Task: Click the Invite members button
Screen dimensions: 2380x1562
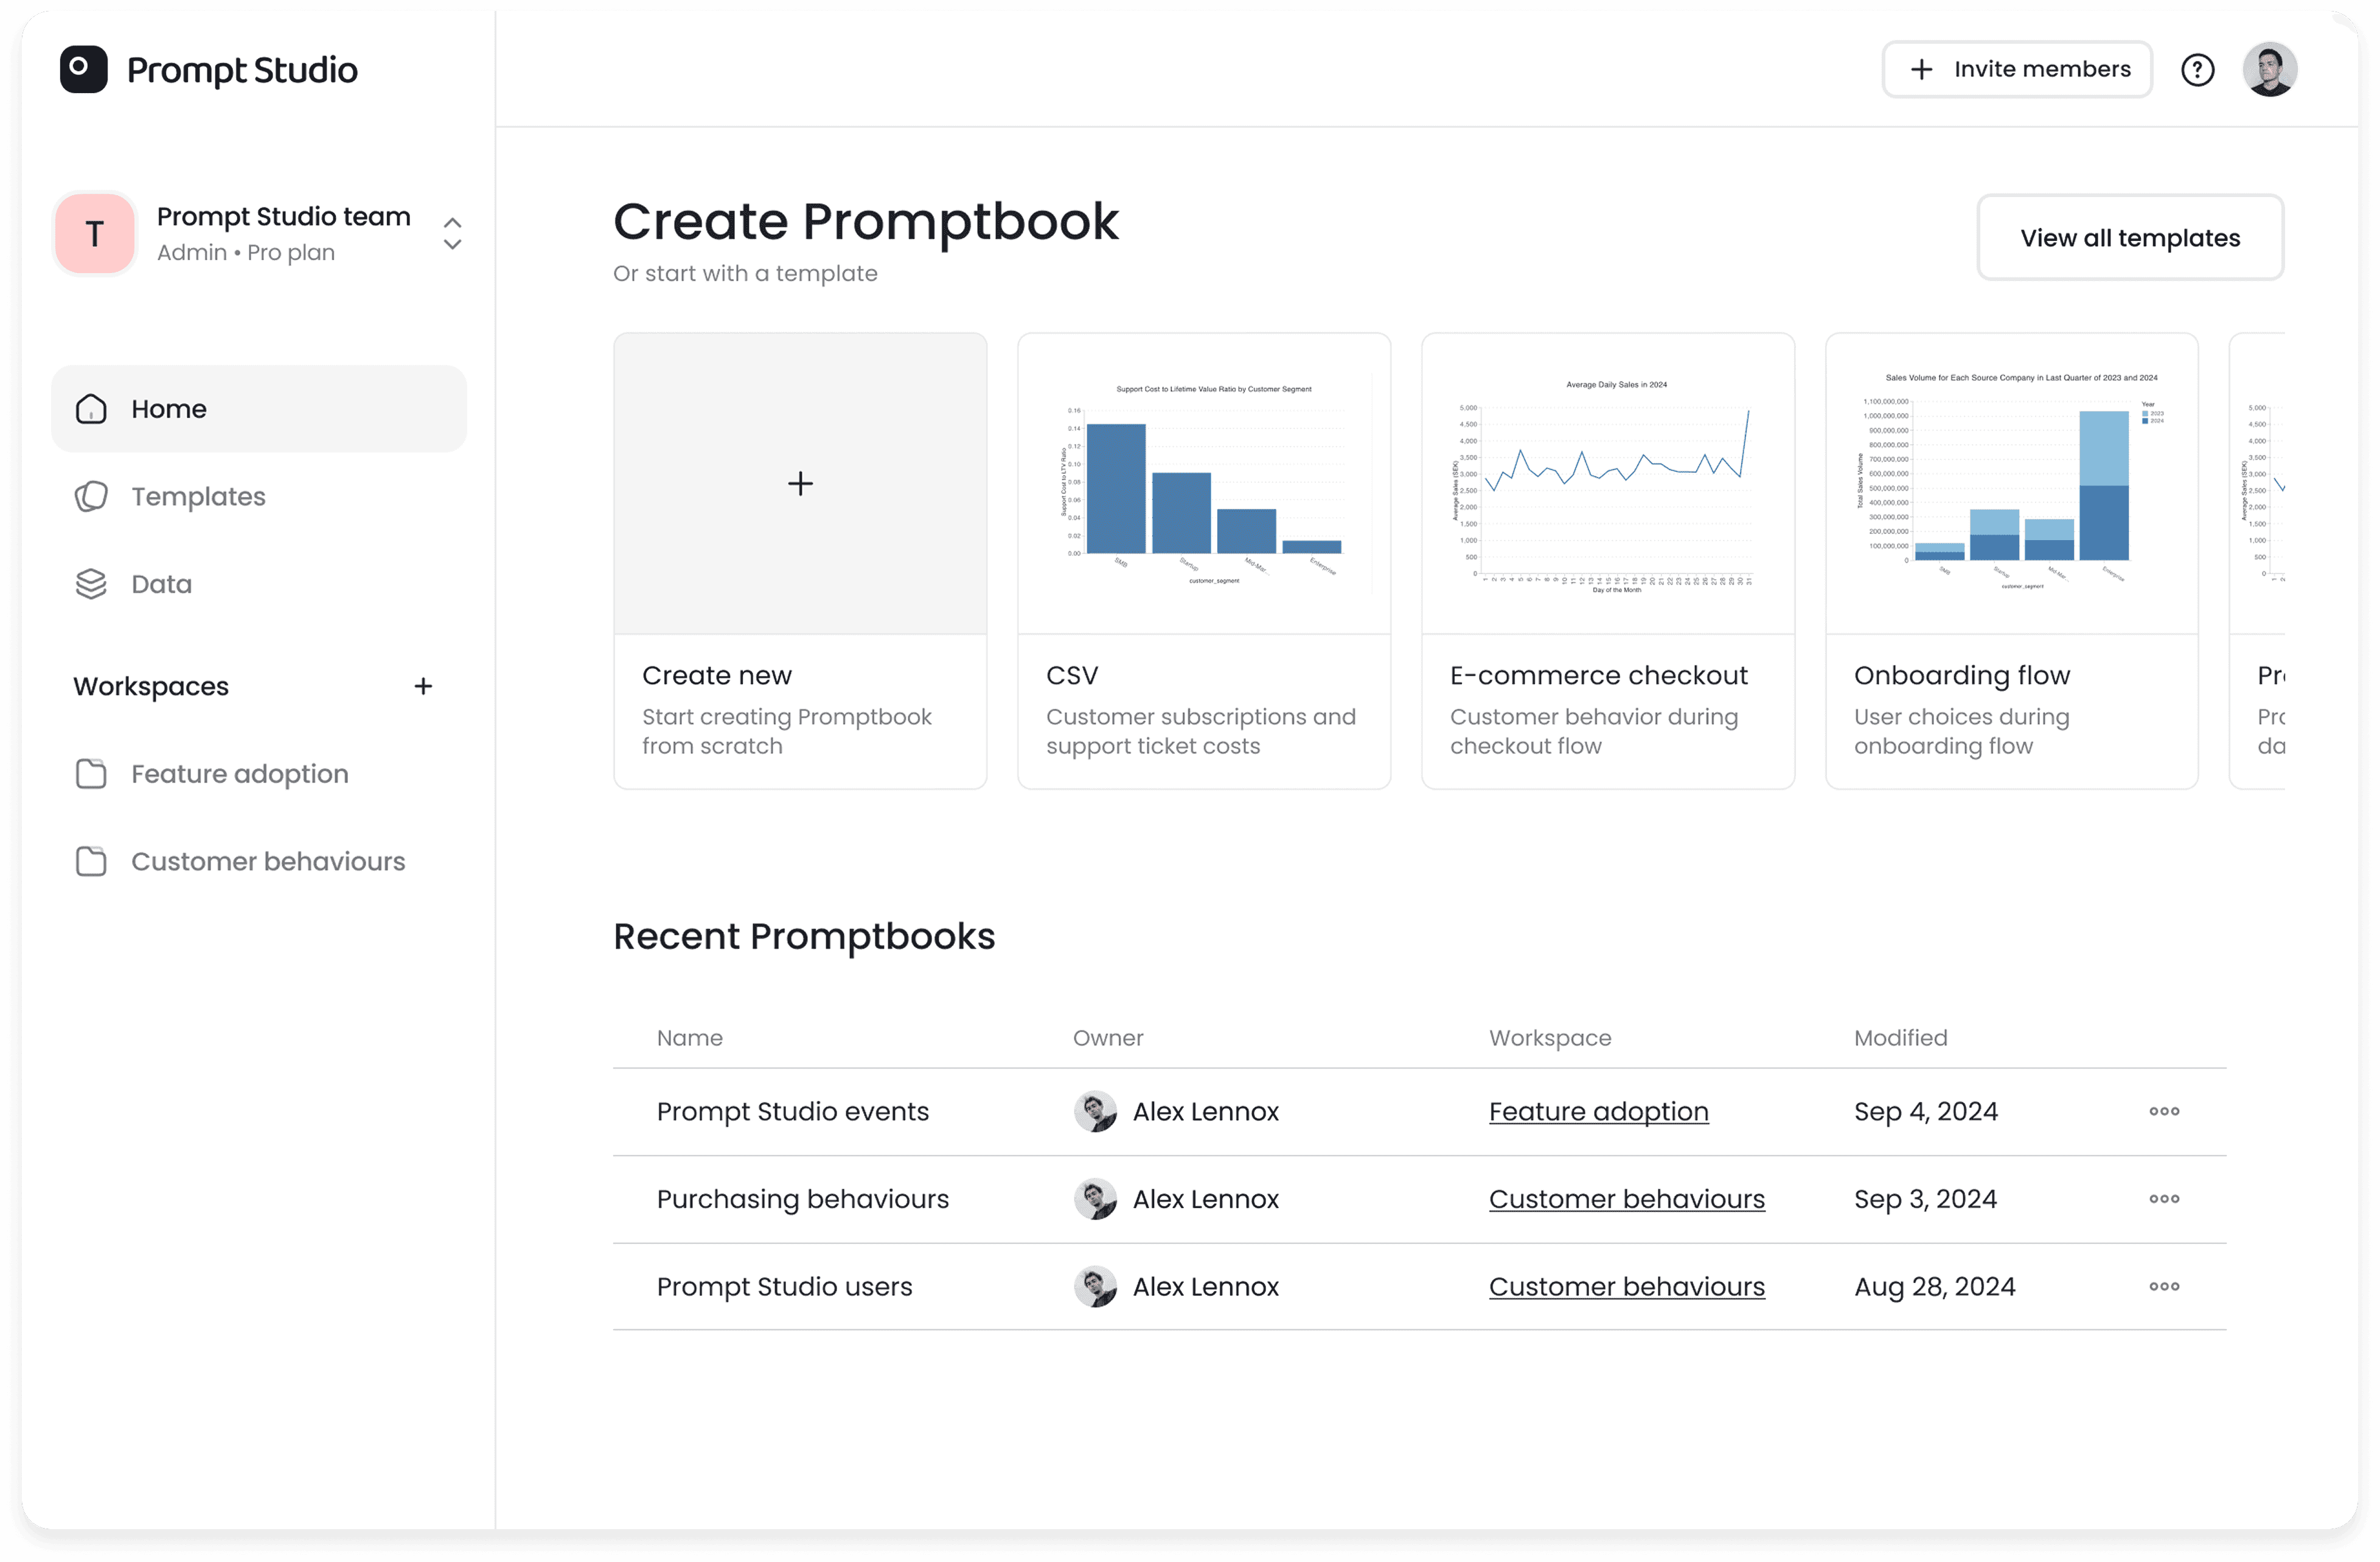Action: [2017, 69]
